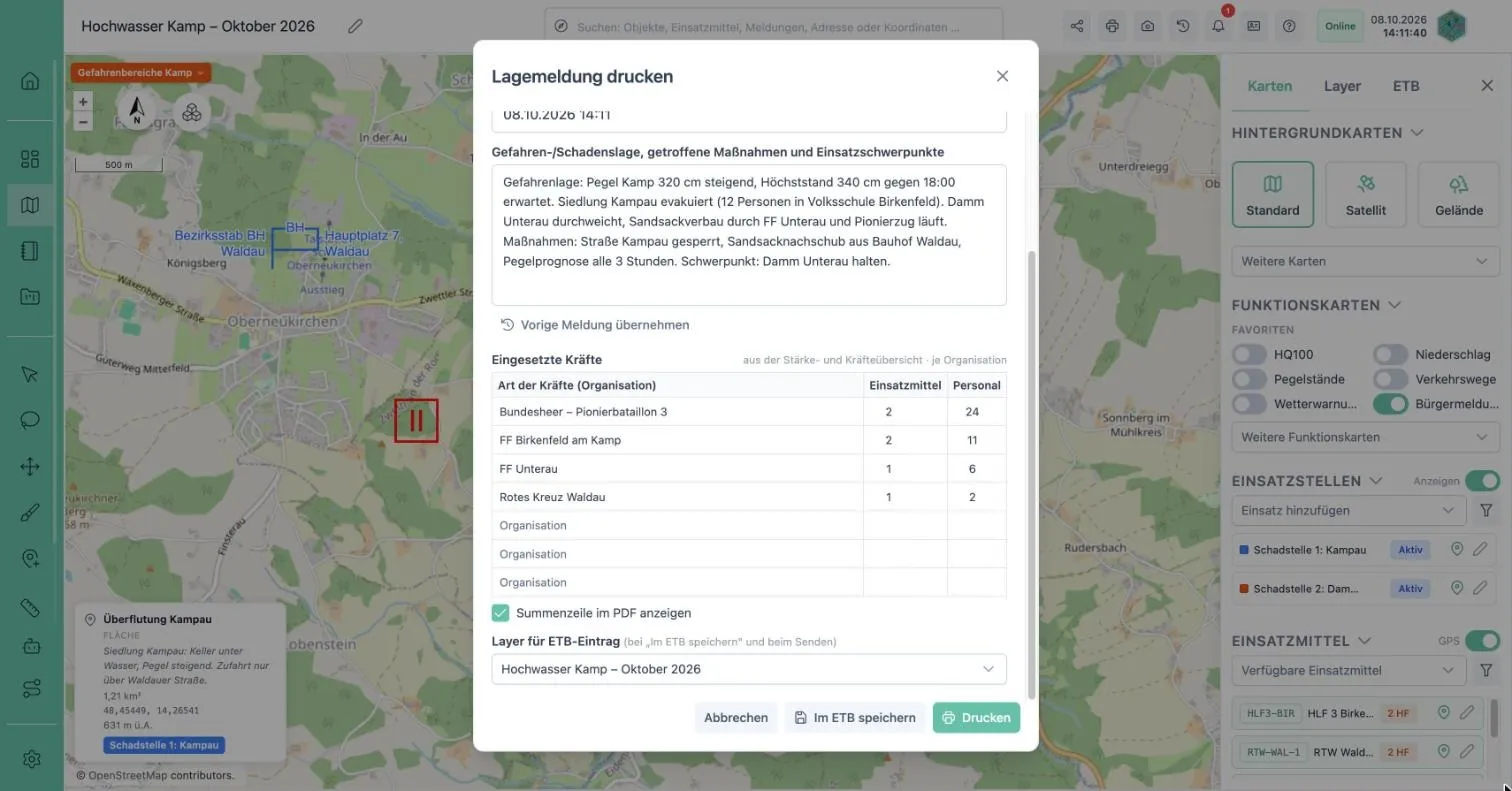Viewport: 1512px width, 791px height.
Task: Switch off the Einsatzstellen Anzeigen toggle
Action: pyautogui.click(x=1482, y=481)
